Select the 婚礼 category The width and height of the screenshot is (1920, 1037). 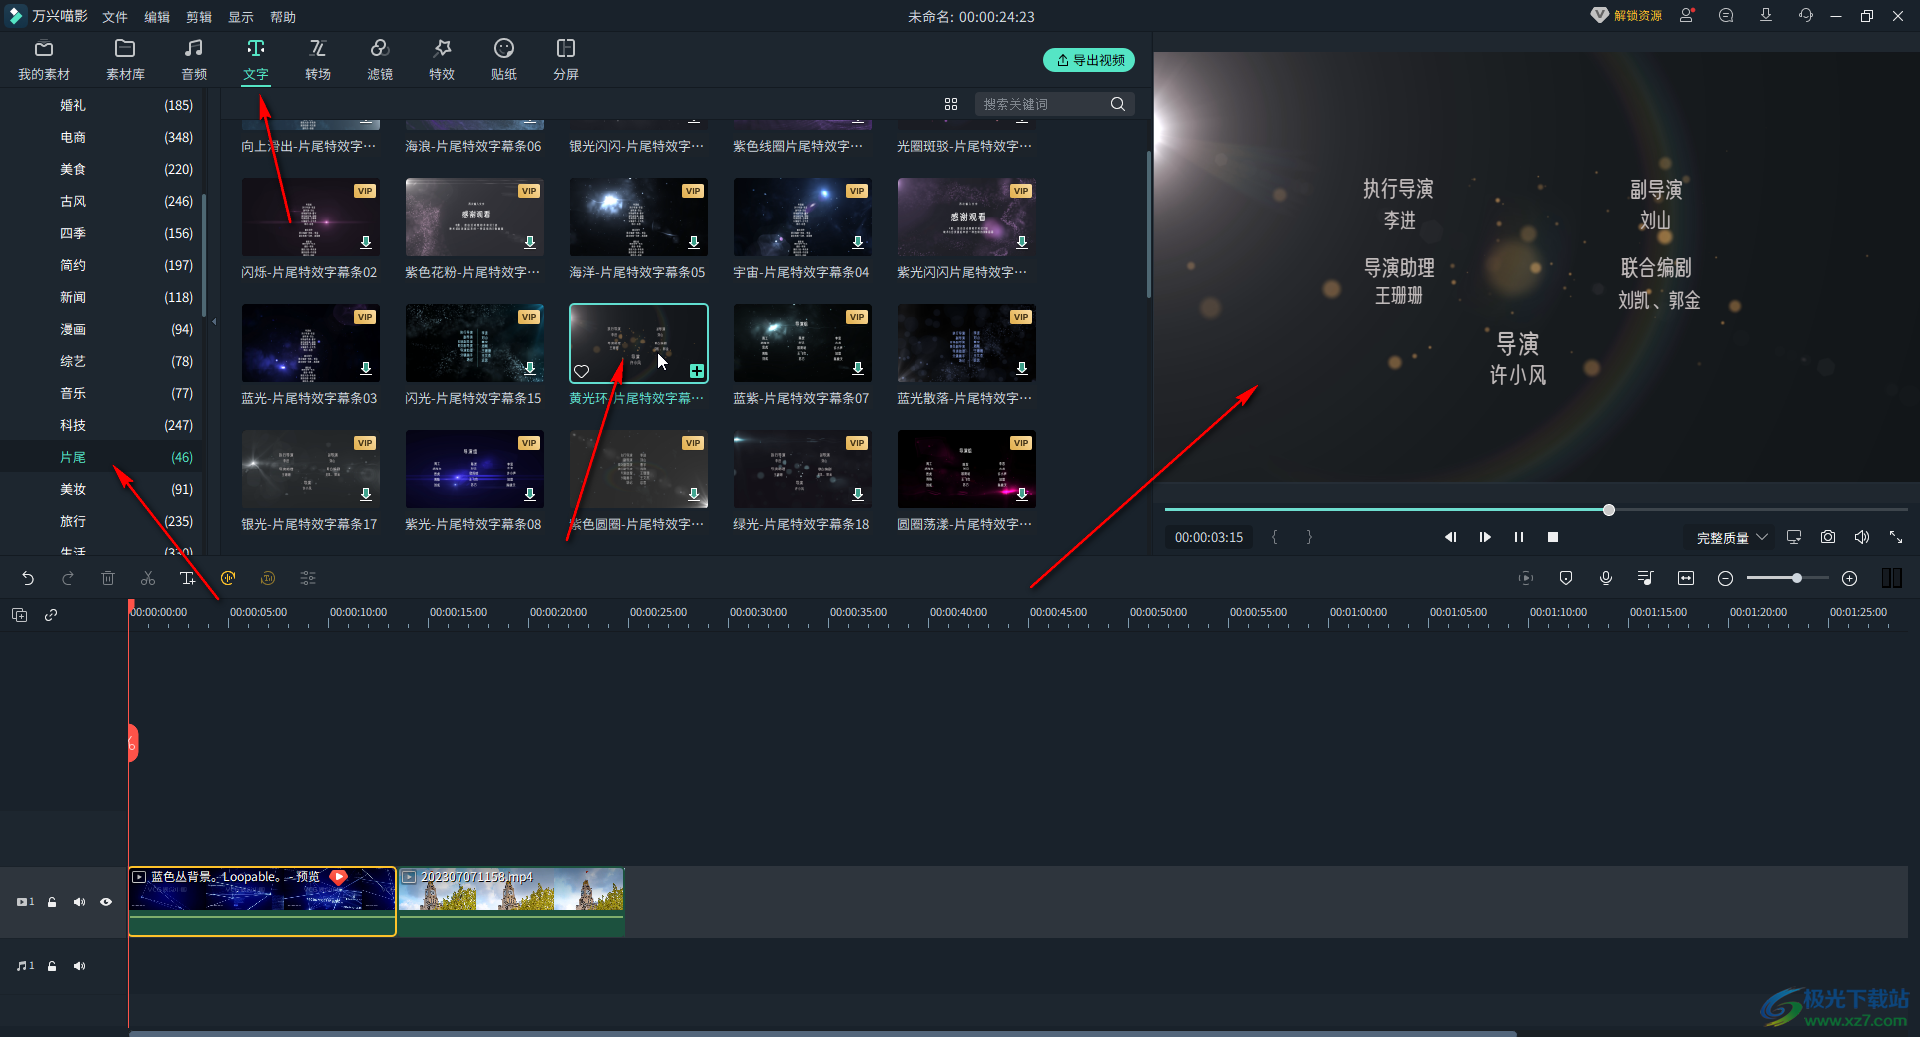[100, 105]
